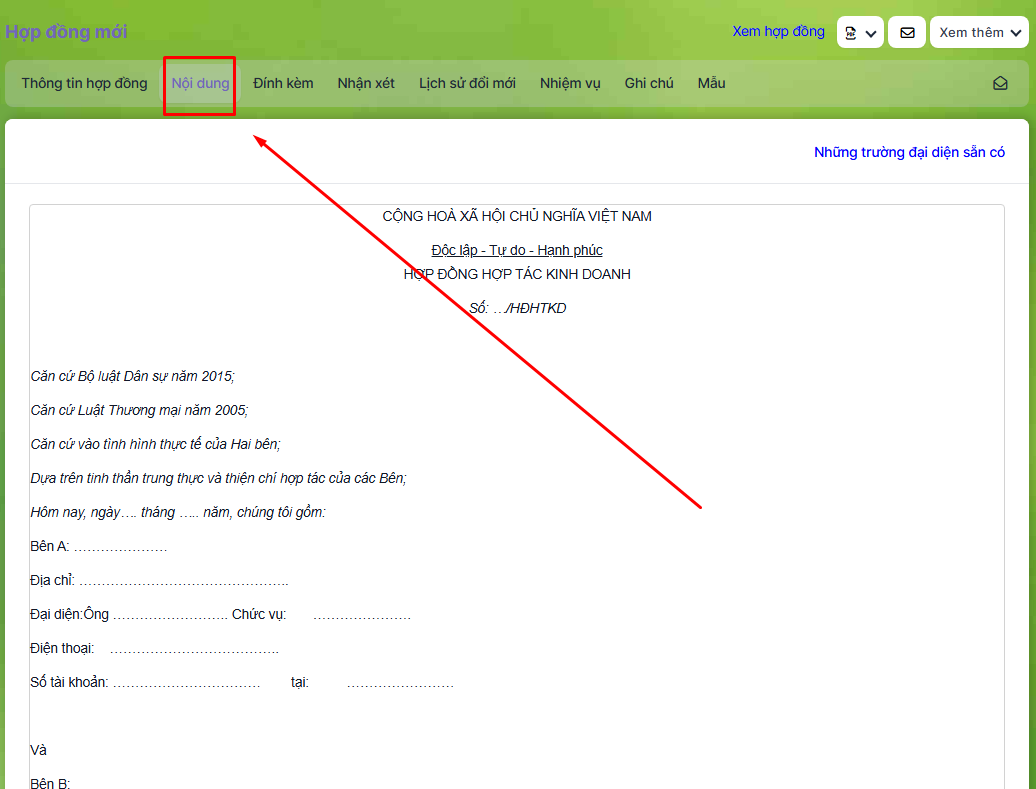The height and width of the screenshot is (789, 1036).
Task: Select the Nội dung tab
Action: pos(200,83)
